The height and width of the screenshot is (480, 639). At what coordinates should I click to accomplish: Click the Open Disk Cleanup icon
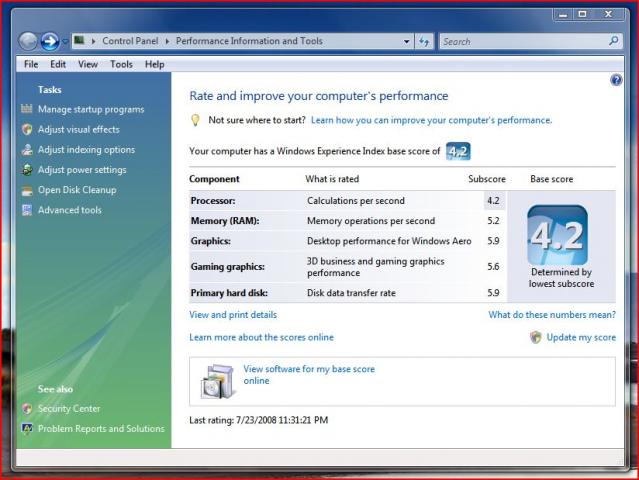point(27,190)
